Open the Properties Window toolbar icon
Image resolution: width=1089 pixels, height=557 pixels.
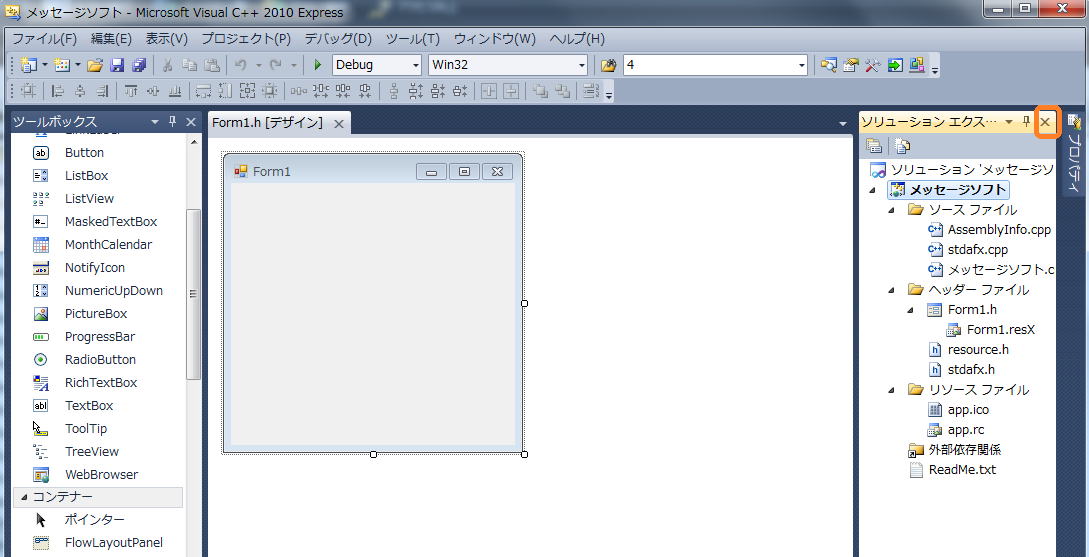point(850,65)
